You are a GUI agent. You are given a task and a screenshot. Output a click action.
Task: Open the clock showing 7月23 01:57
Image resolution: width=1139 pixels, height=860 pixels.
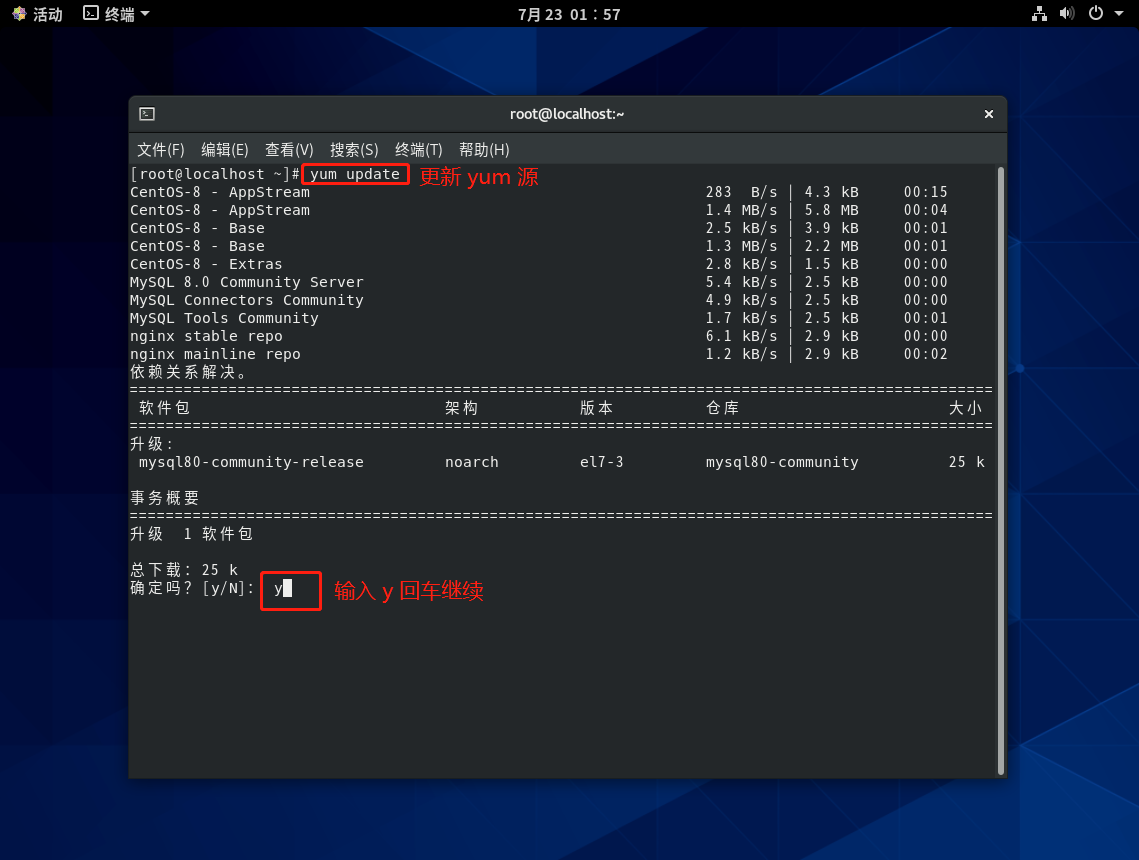click(x=568, y=14)
